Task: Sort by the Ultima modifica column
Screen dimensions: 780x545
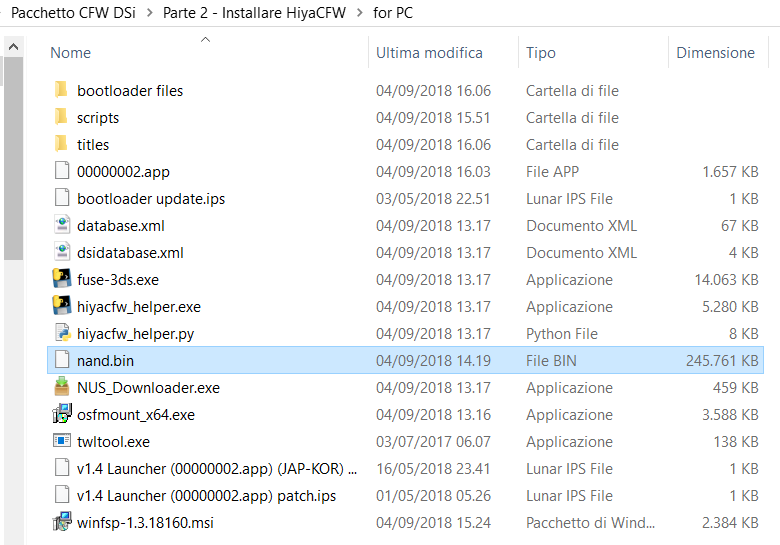Action: (x=429, y=53)
